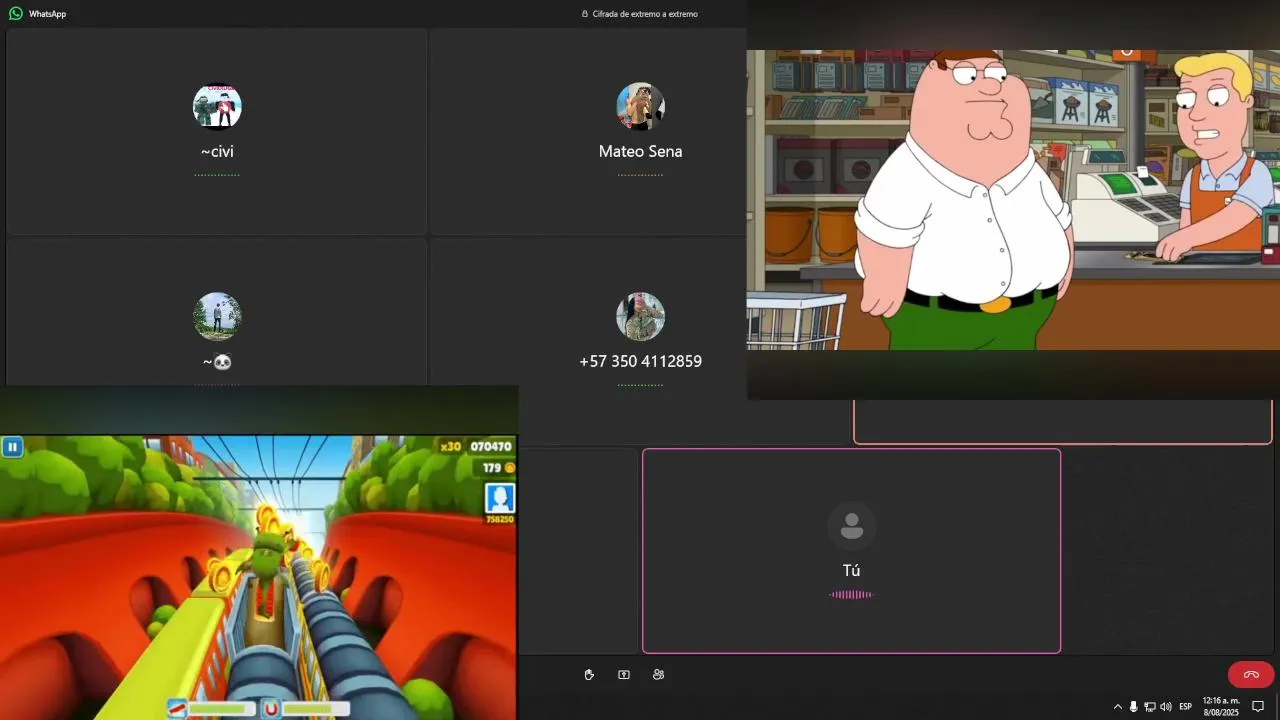
Task: Select the ~civi participant name
Action: [x=217, y=152]
